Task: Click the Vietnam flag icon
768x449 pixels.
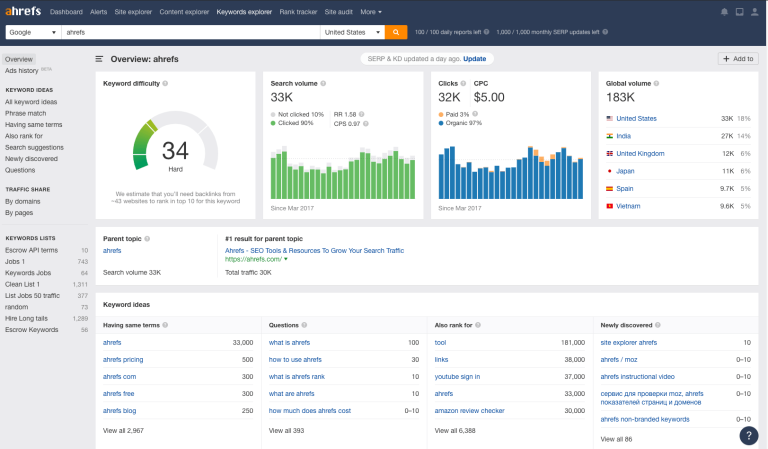Action: click(609, 206)
